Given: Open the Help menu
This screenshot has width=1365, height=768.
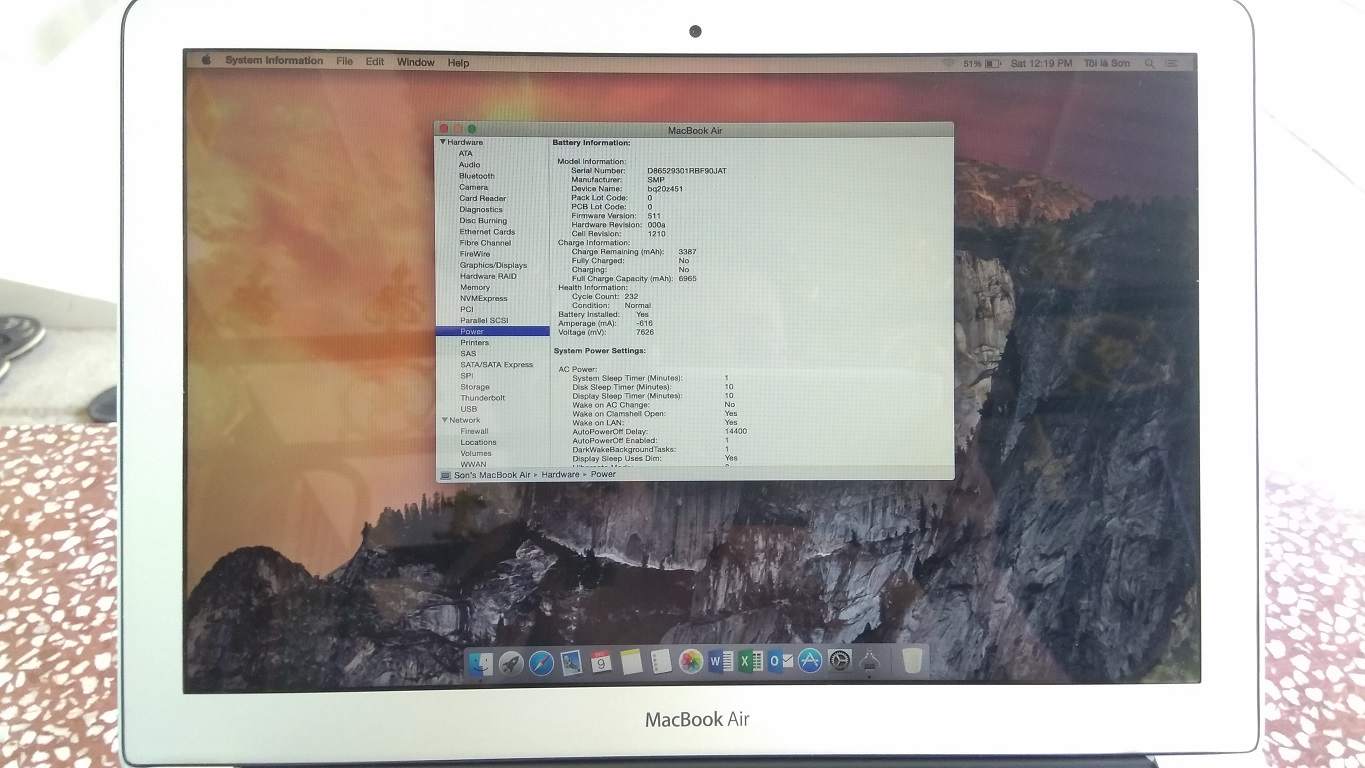Looking at the screenshot, I should [458, 63].
